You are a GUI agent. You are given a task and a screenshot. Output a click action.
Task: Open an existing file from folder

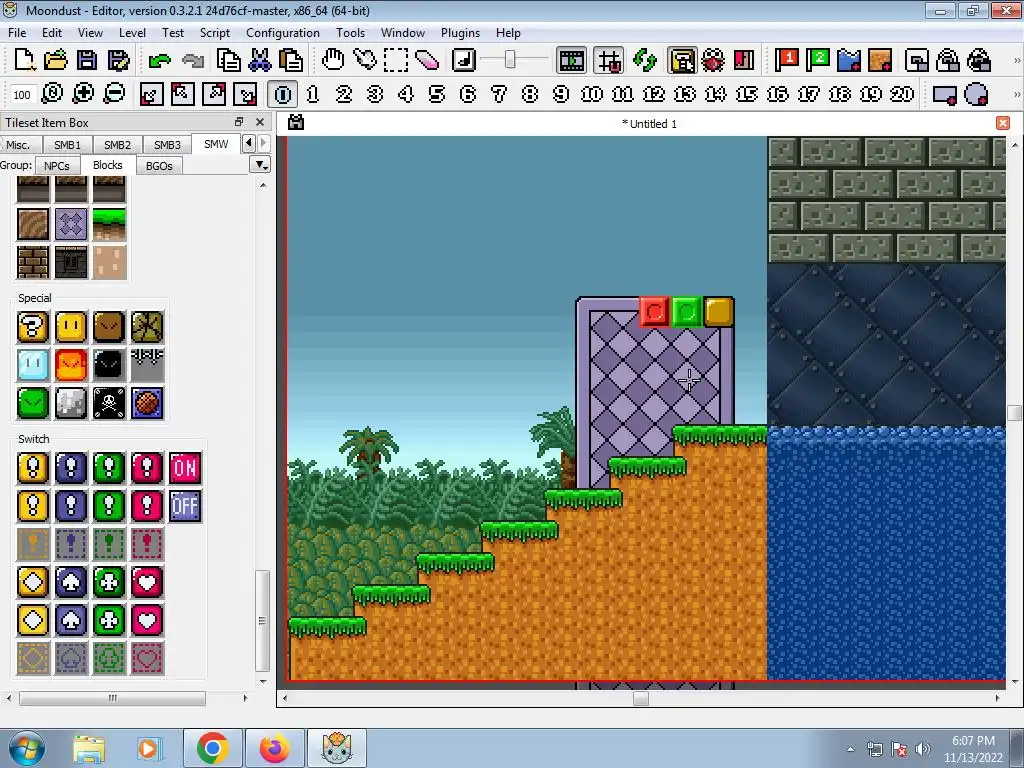[56, 60]
